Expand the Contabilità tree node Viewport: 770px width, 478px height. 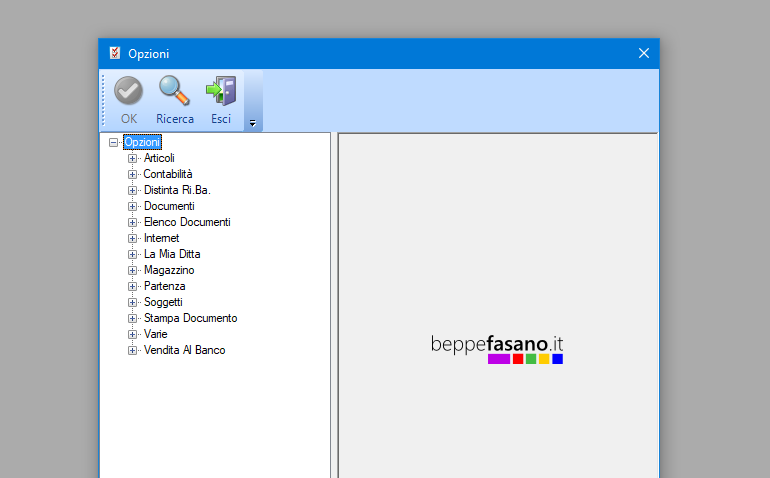point(132,174)
